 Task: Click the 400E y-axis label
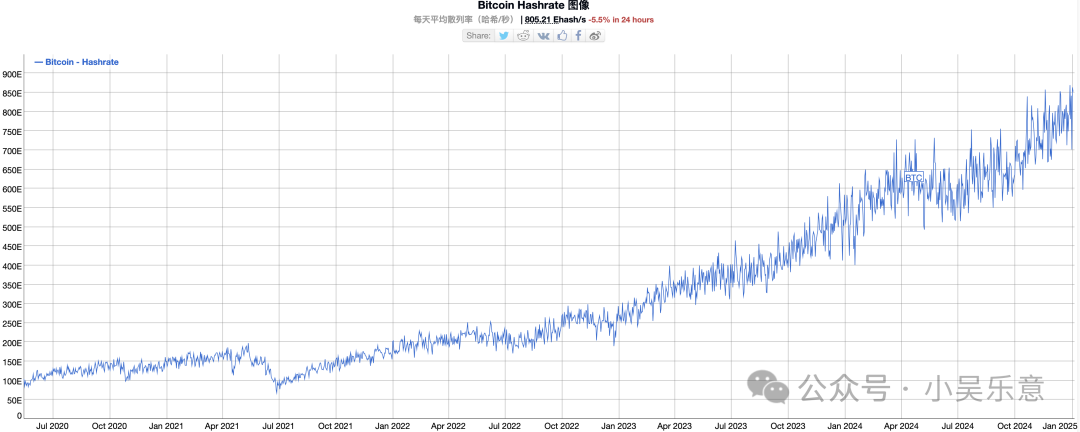12,265
